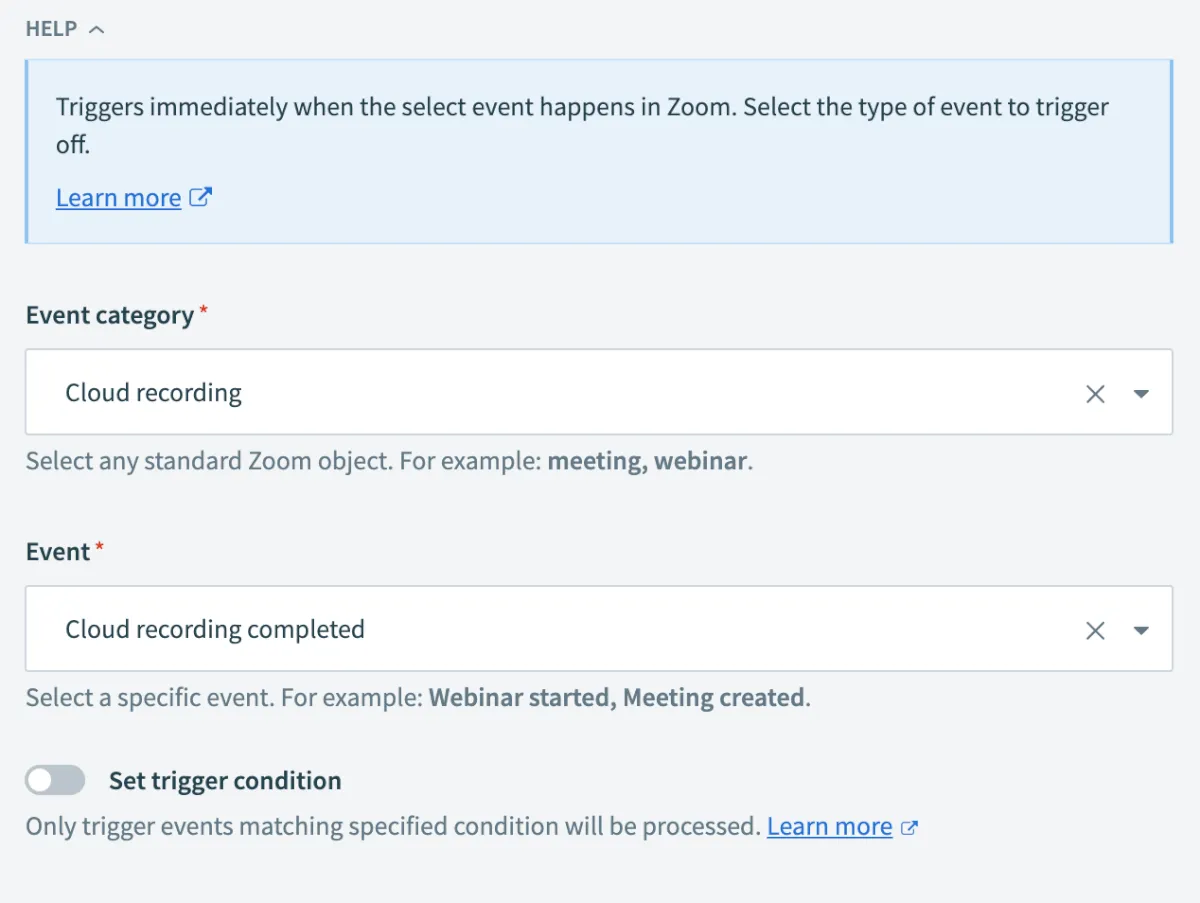Click the Set trigger condition label
This screenshot has width=1200, height=903.
(225, 781)
